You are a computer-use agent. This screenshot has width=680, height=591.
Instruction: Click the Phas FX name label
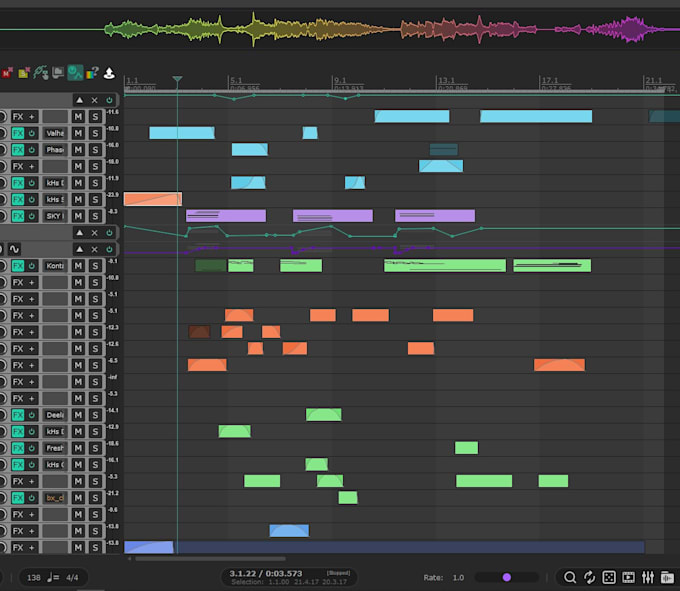(x=55, y=150)
